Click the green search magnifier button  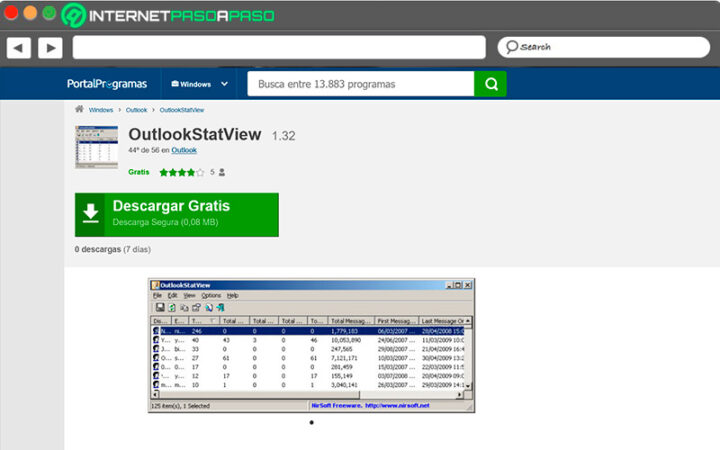490,84
